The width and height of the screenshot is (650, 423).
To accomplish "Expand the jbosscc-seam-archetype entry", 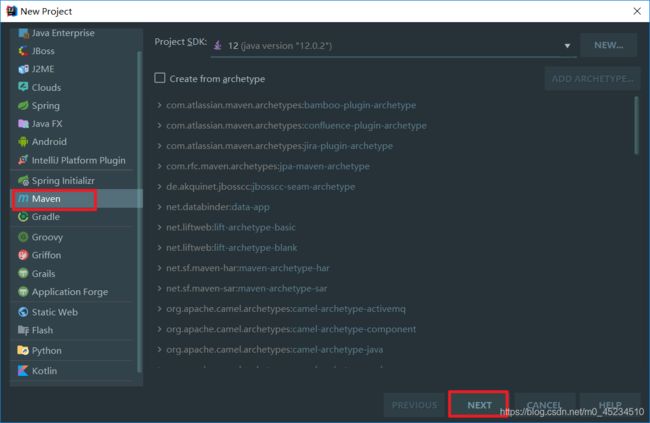I will 159,187.
